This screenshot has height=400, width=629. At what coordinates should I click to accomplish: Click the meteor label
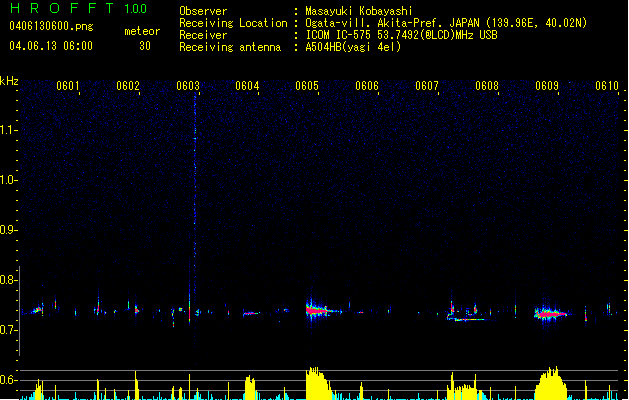(142, 31)
